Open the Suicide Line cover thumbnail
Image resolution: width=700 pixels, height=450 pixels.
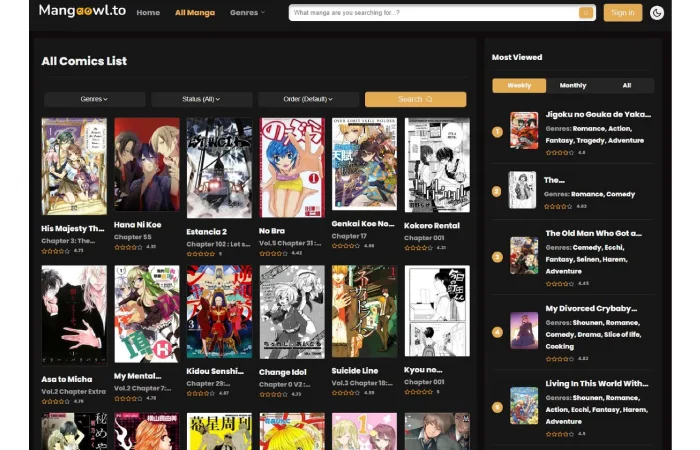(364, 311)
